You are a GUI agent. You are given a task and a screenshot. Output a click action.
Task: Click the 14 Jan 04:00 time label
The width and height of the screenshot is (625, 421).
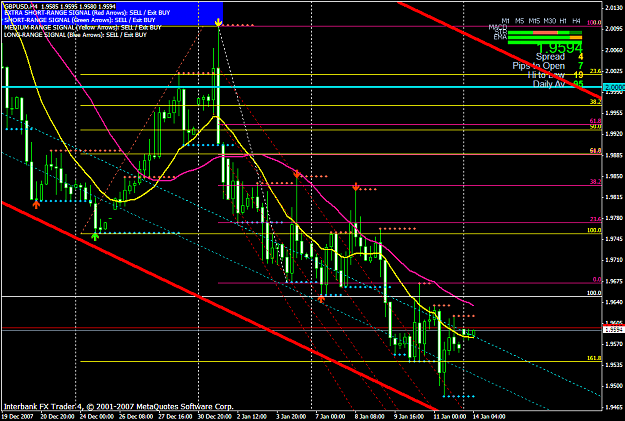click(489, 417)
